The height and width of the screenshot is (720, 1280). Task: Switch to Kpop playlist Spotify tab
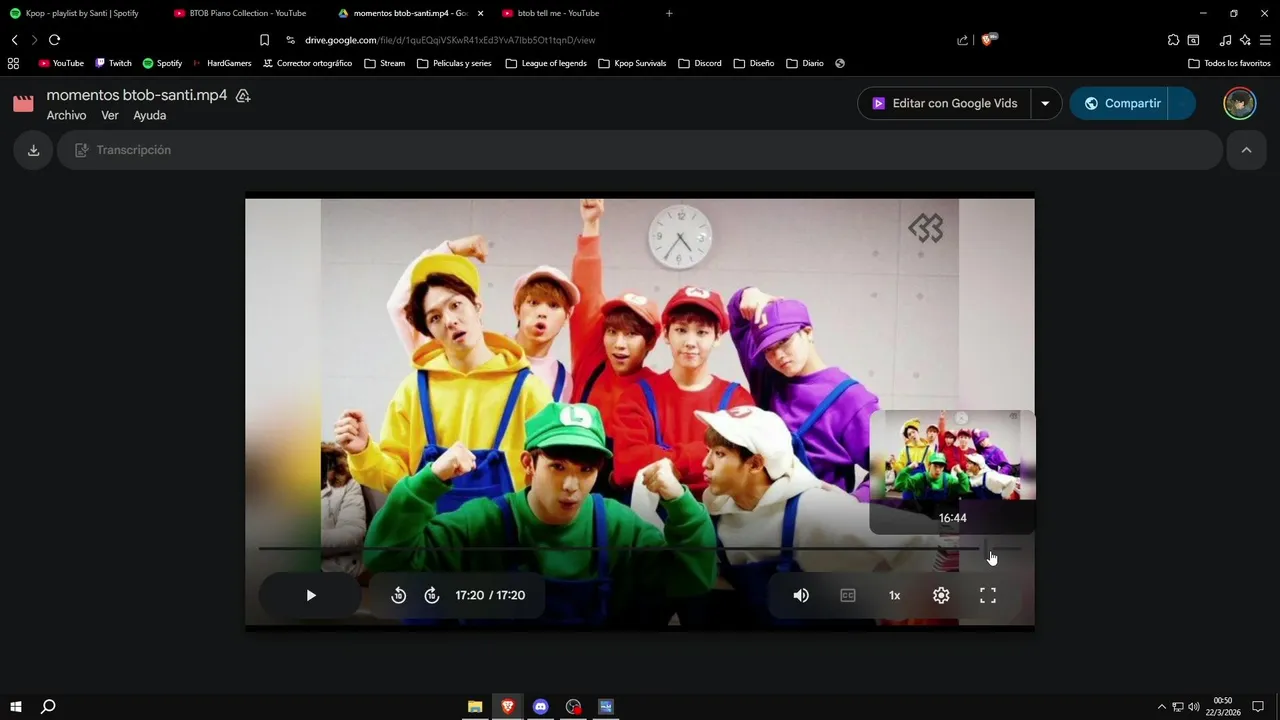point(82,13)
